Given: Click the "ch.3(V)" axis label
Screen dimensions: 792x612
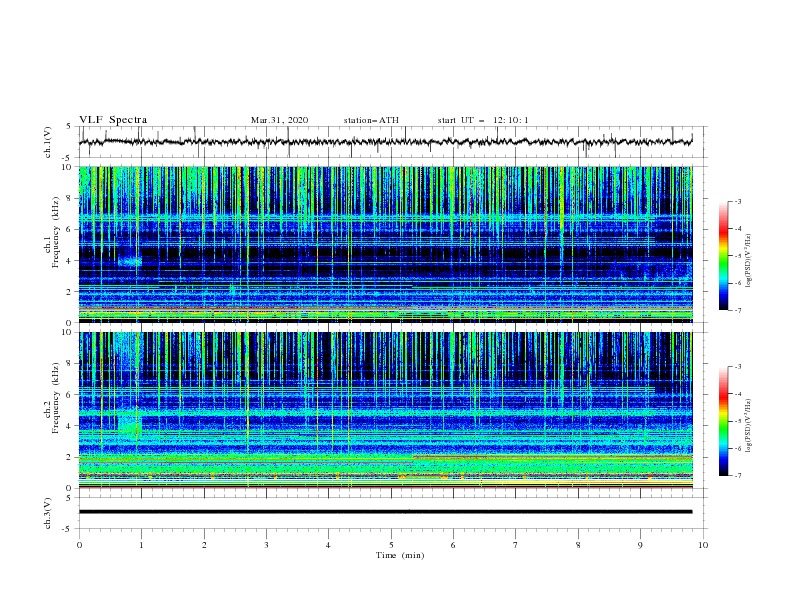Looking at the screenshot, I should point(48,513).
